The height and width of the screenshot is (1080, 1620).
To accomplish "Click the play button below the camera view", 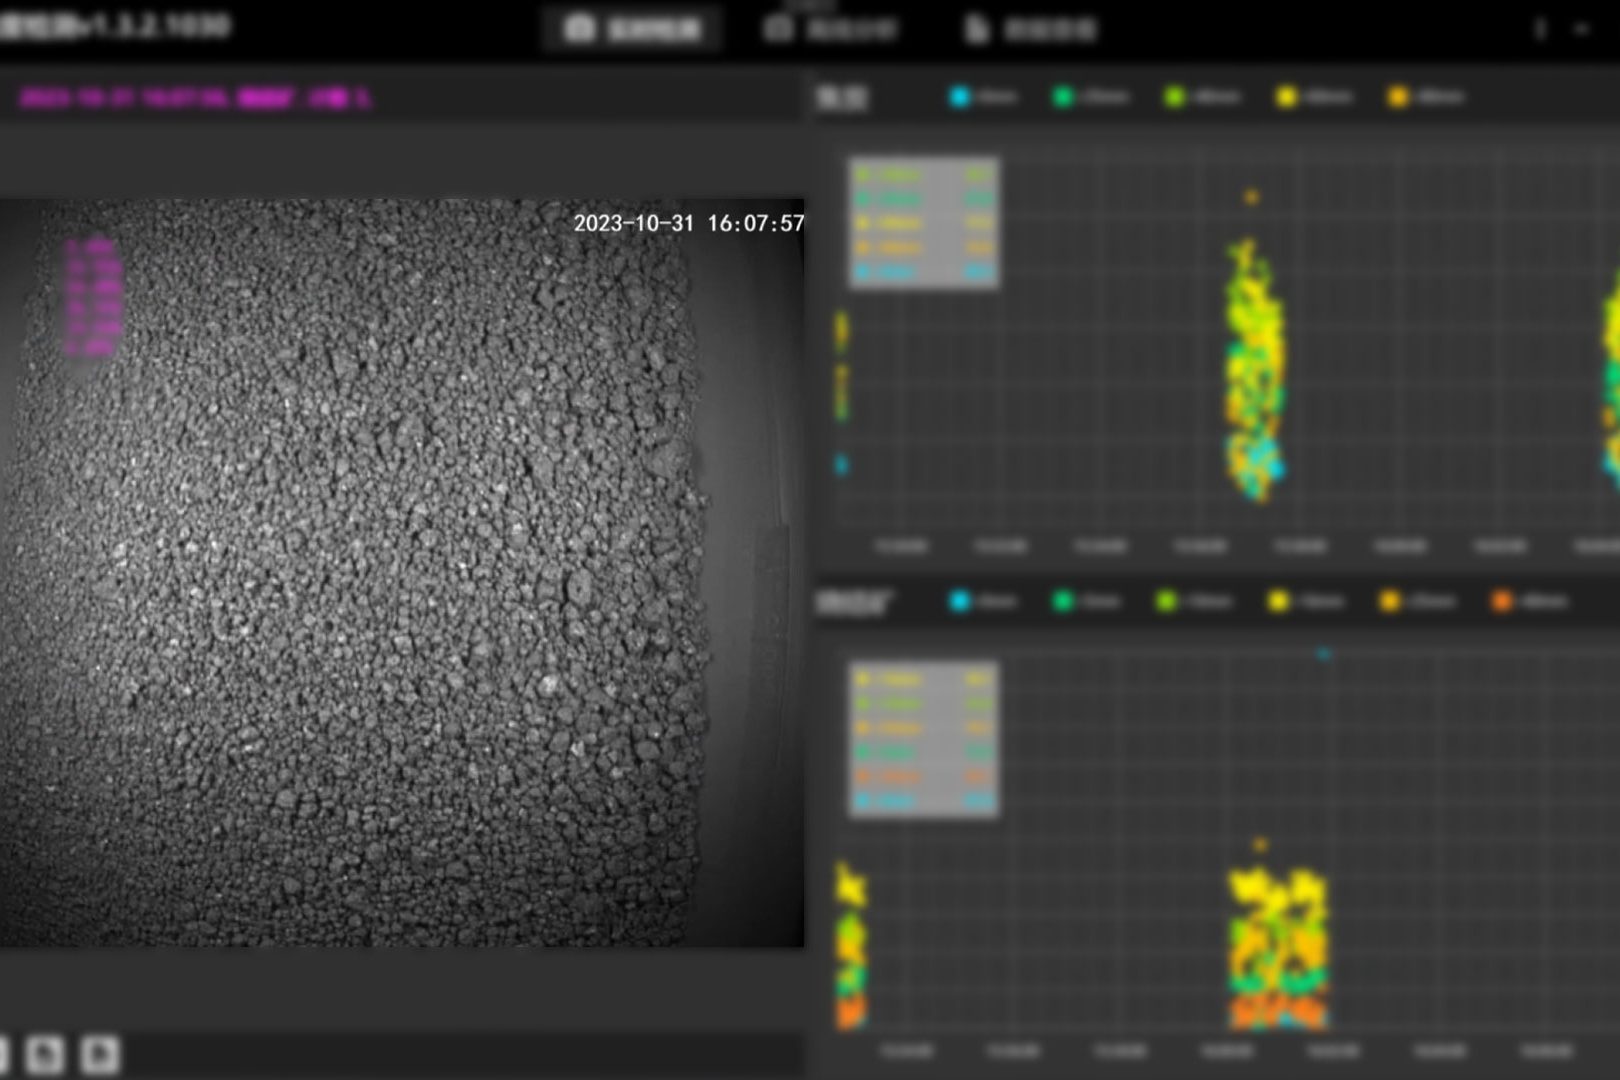I will pyautogui.click(x=99, y=1054).
